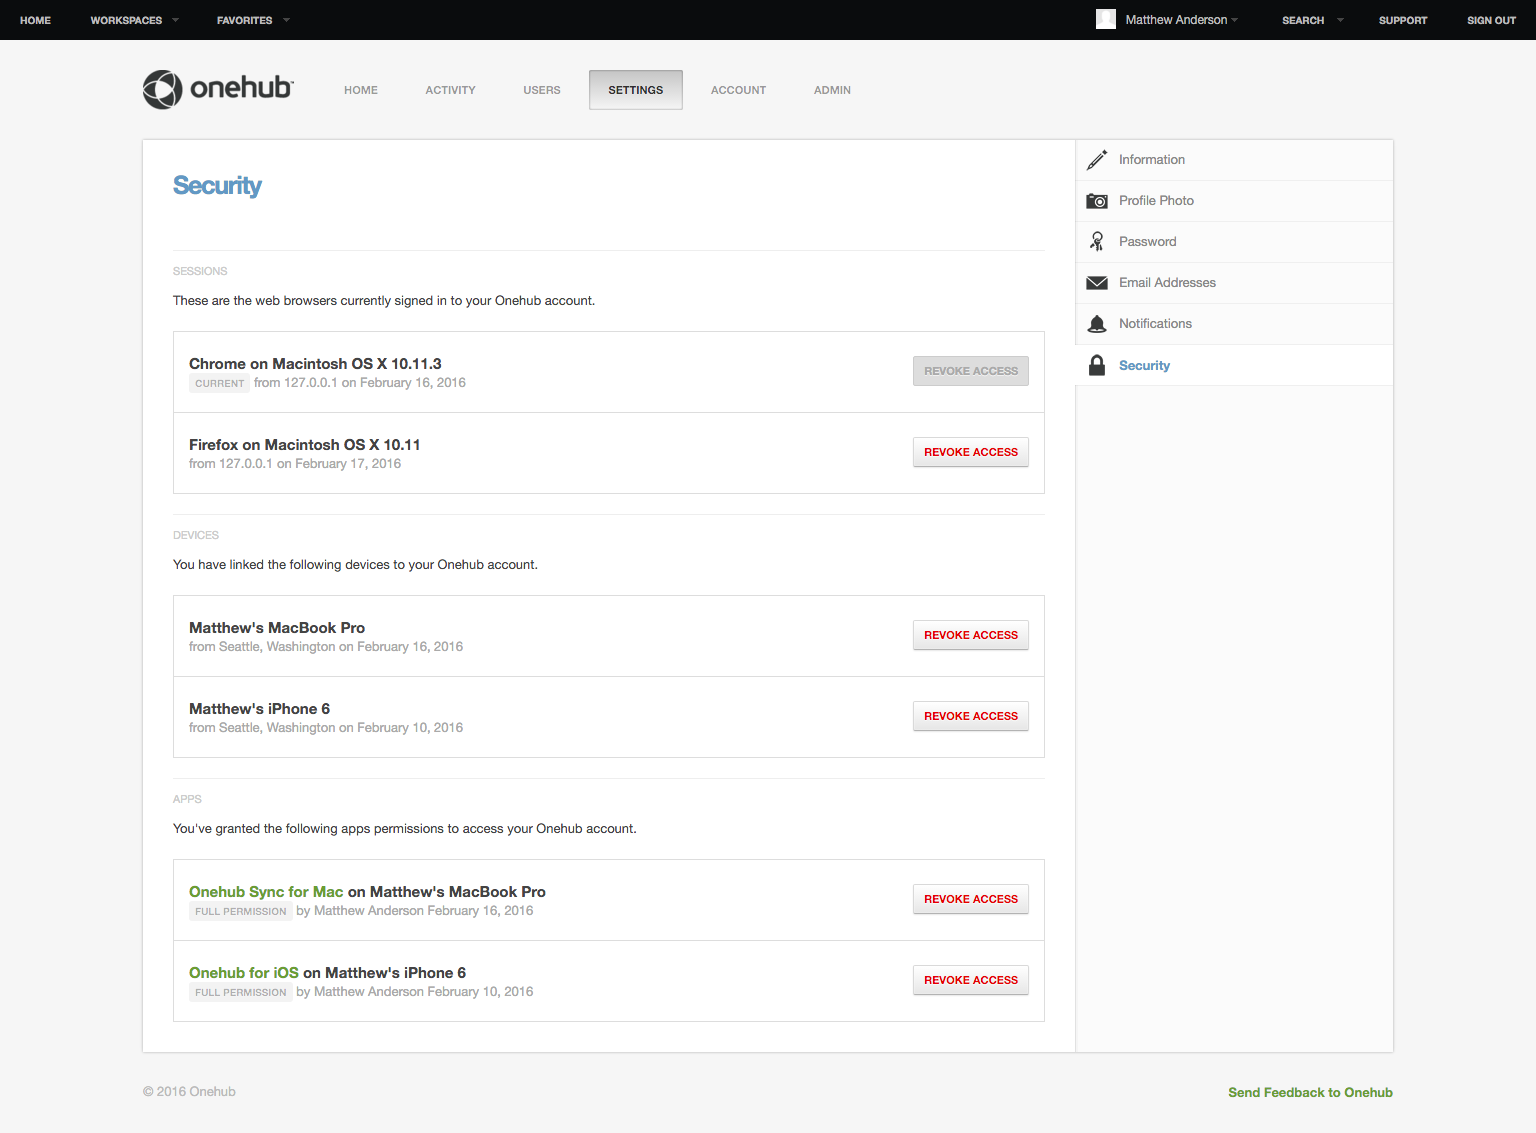The width and height of the screenshot is (1536, 1133).
Task: Click 'from 127.0.0.1 on February 17, 2016' text
Action: coord(295,464)
